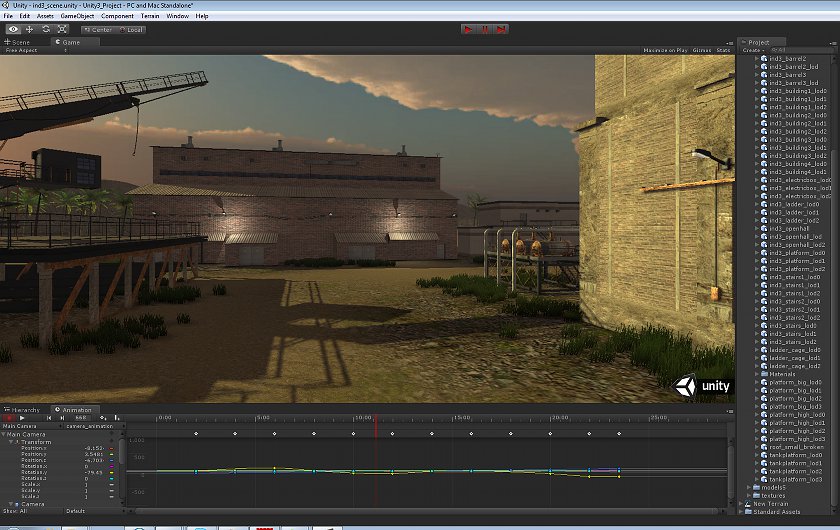The height and width of the screenshot is (530, 840).
Task: Click the Position.y curve color swatch
Action: coord(111,454)
